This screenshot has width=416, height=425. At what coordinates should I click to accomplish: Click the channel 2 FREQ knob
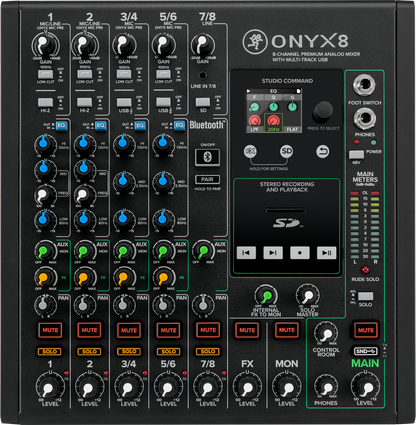84,194
